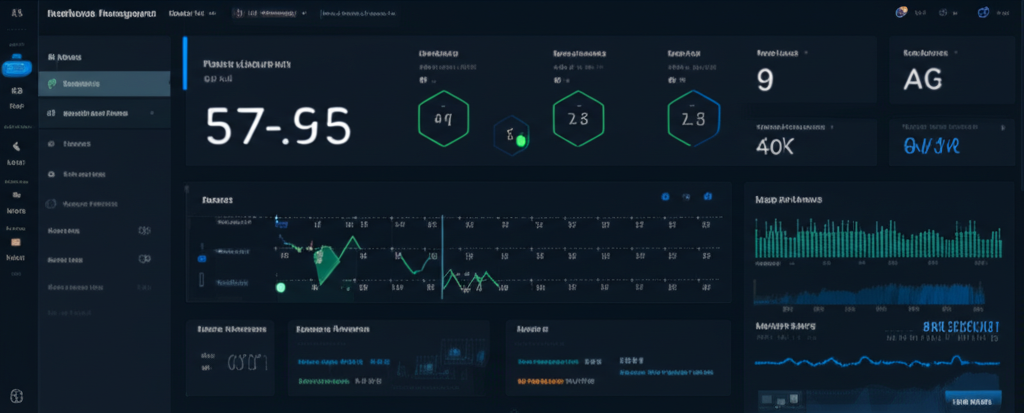Open the bottom-left corner sidebar icon
This screenshot has height=413, width=1024.
[16, 395]
